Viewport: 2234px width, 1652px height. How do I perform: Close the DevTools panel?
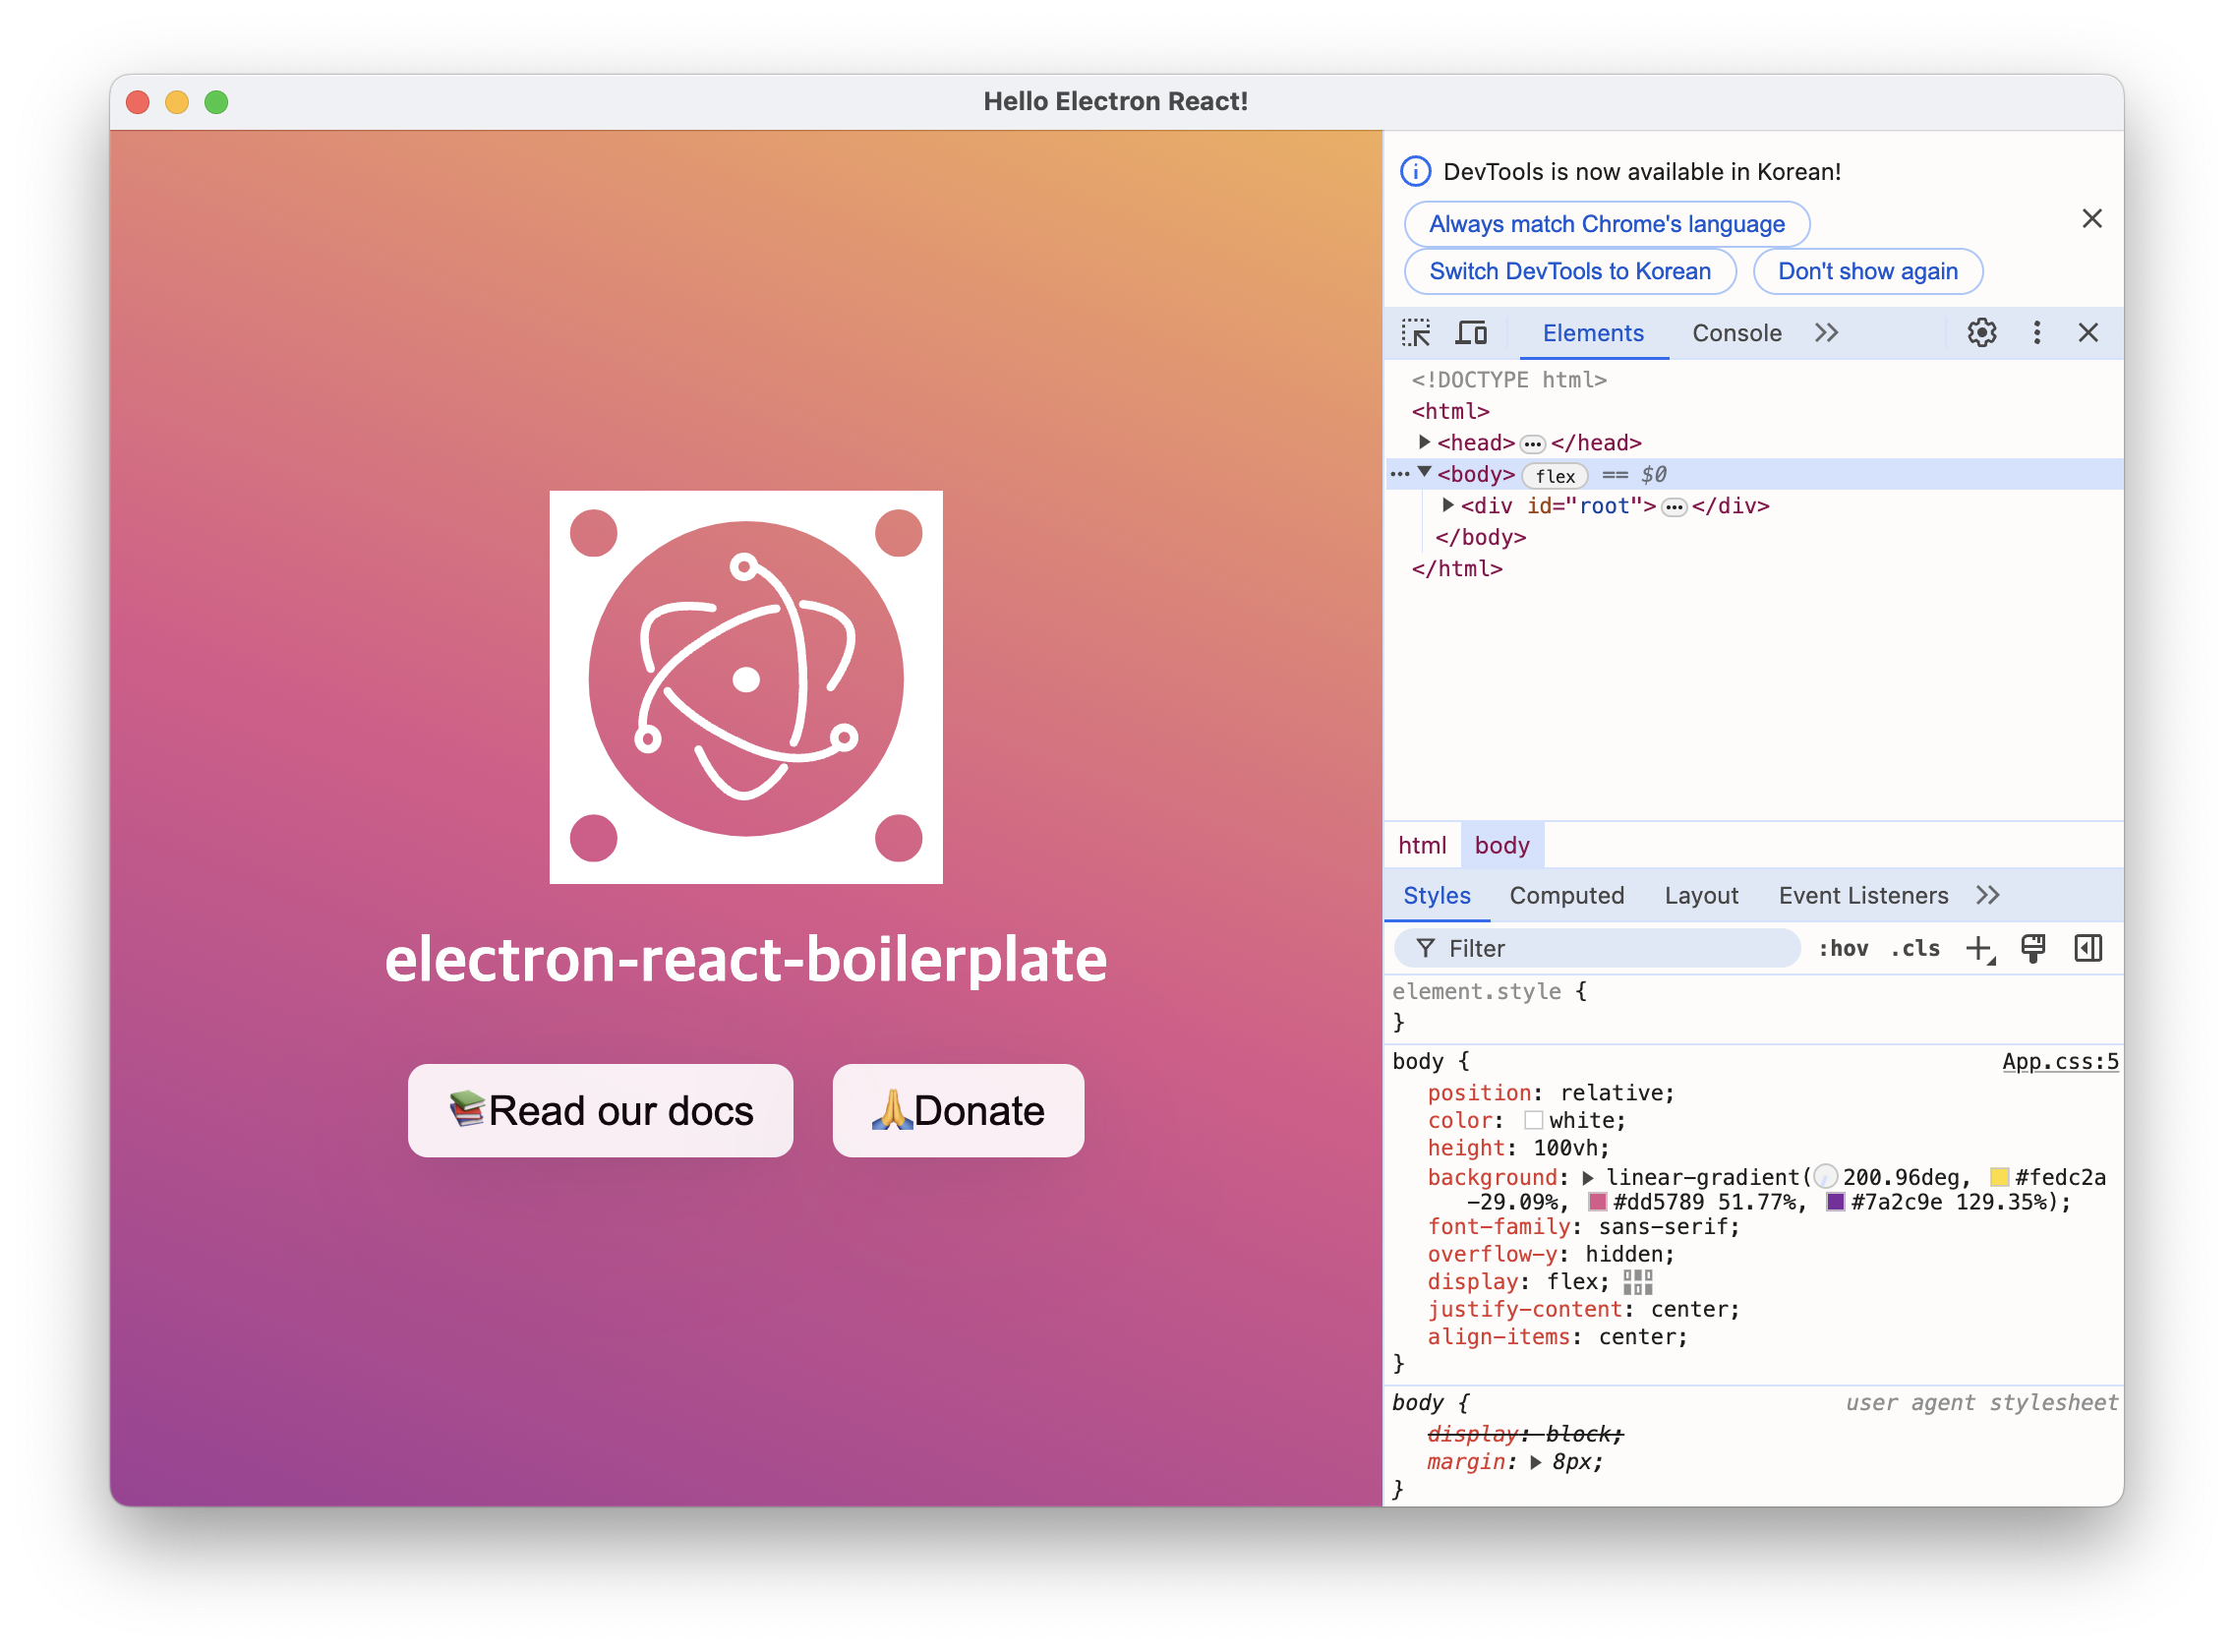pos(2087,333)
